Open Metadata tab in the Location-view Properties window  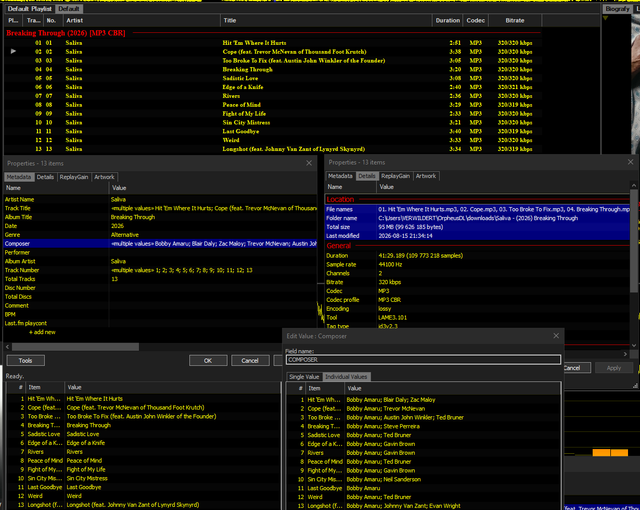[340, 176]
